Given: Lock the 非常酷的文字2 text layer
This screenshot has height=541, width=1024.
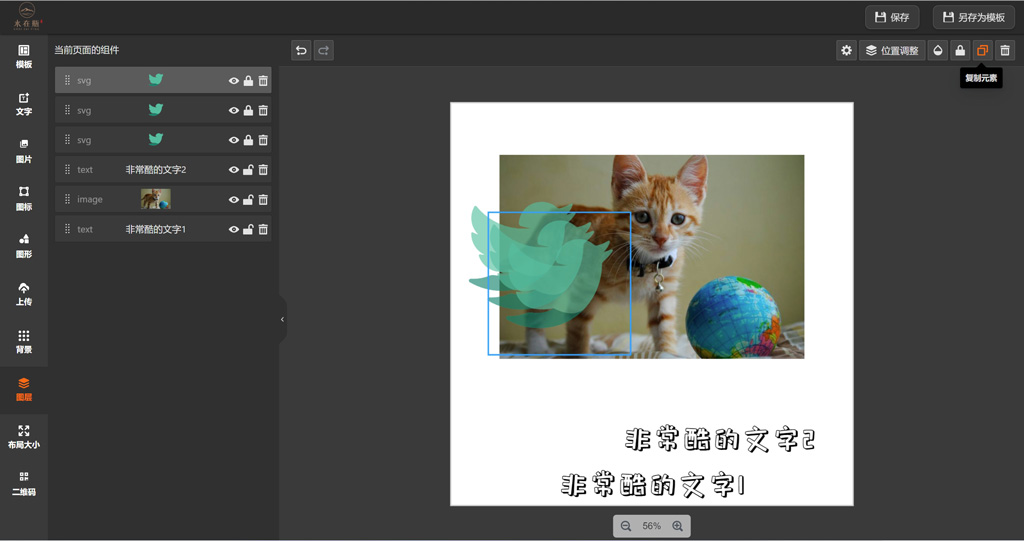Looking at the screenshot, I should coord(248,170).
